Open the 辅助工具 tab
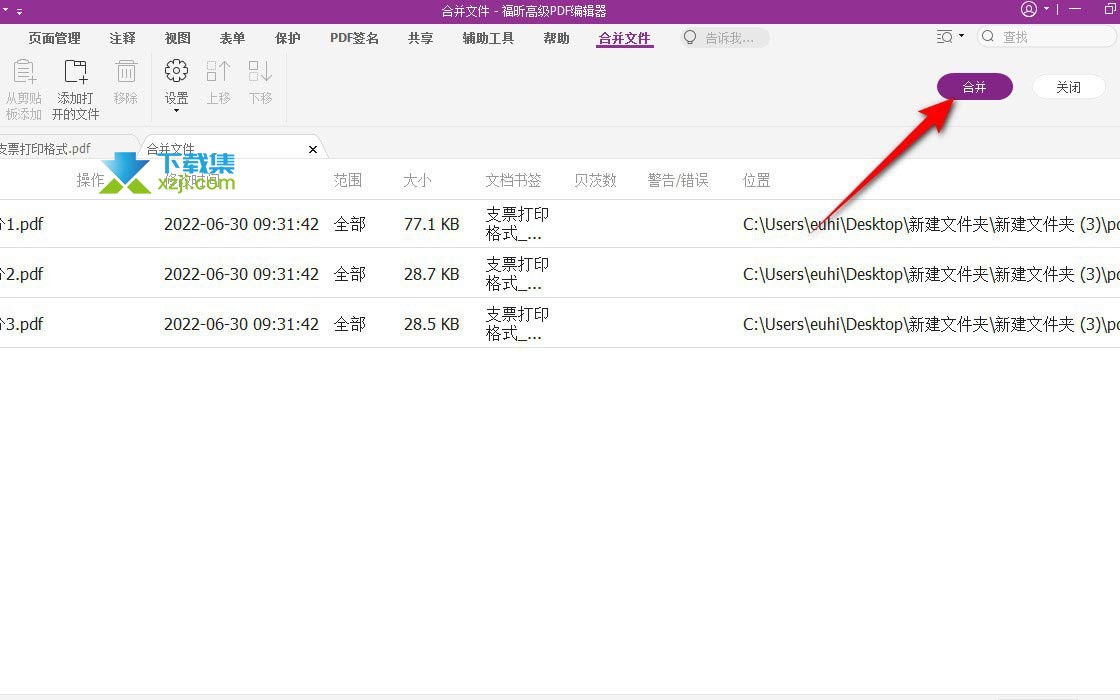Image resolution: width=1120 pixels, height=700 pixels. click(489, 39)
